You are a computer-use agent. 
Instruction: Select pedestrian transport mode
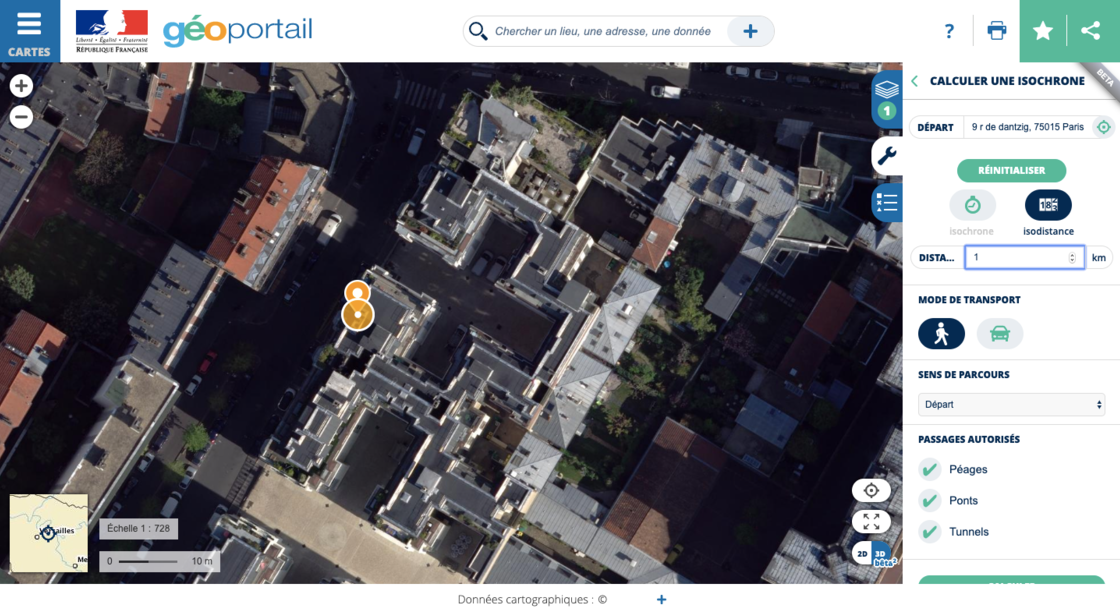941,333
